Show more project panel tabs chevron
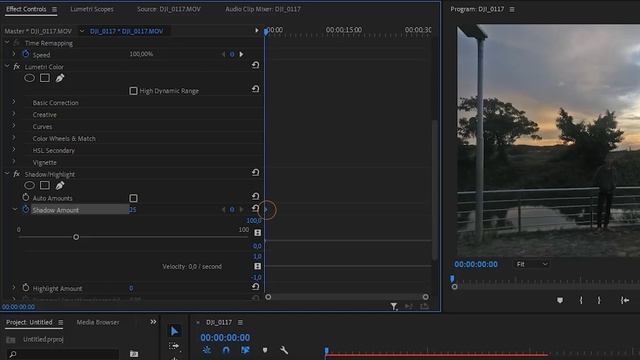Viewport: 640px width, 360px height. [153, 322]
